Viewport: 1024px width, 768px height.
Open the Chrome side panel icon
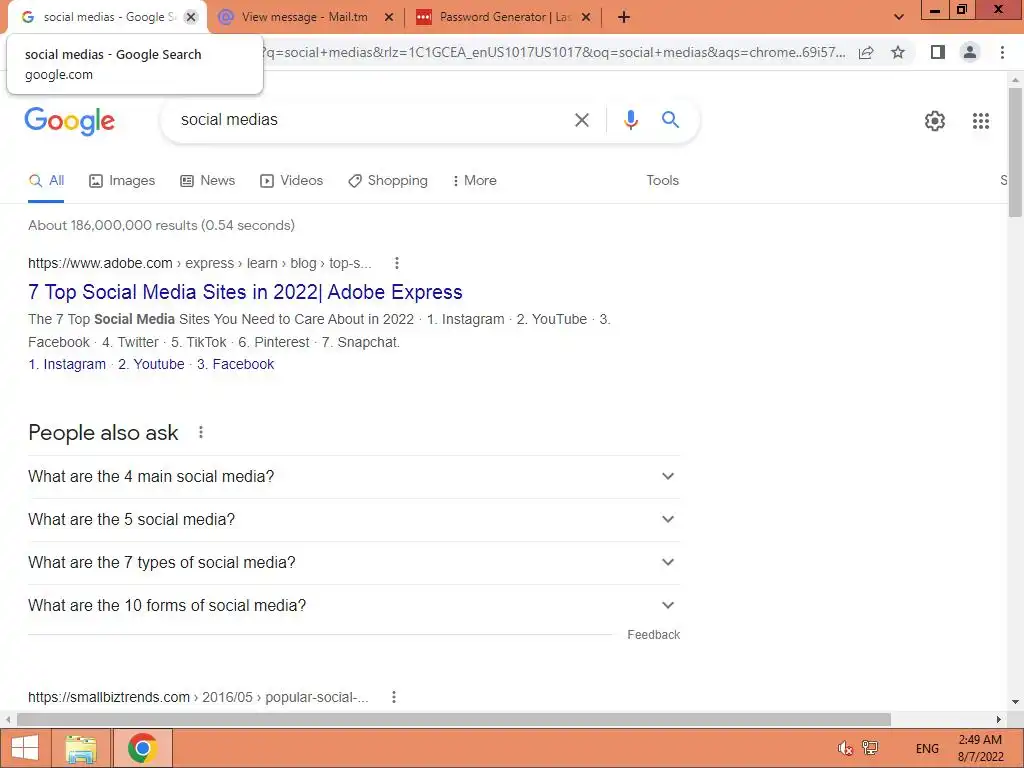938,52
